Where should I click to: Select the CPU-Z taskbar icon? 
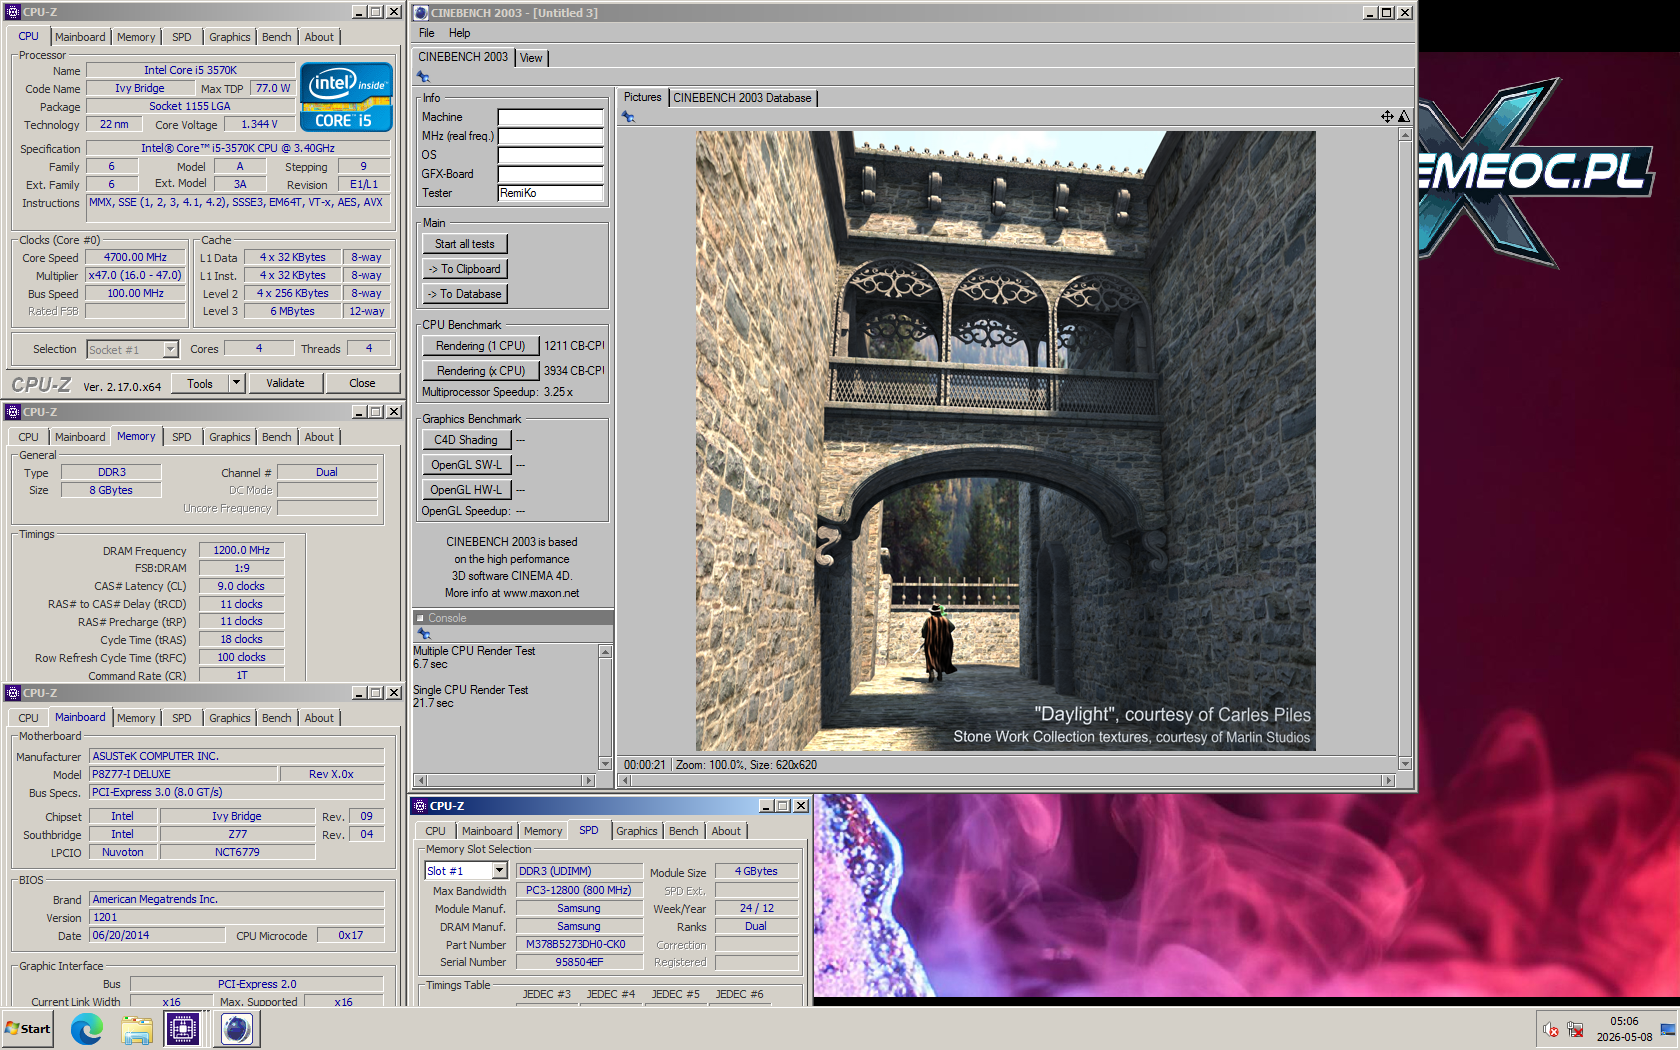point(183,1029)
